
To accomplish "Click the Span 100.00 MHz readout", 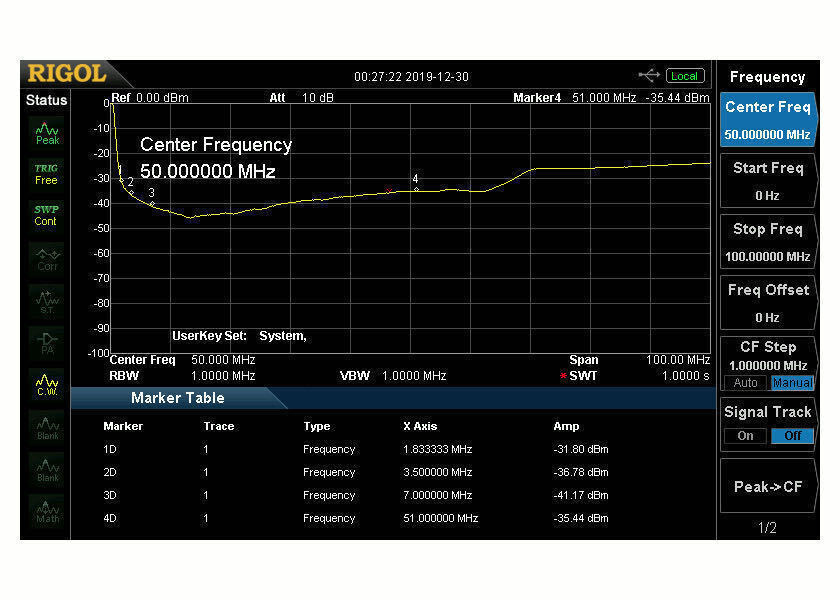I will (x=640, y=360).
